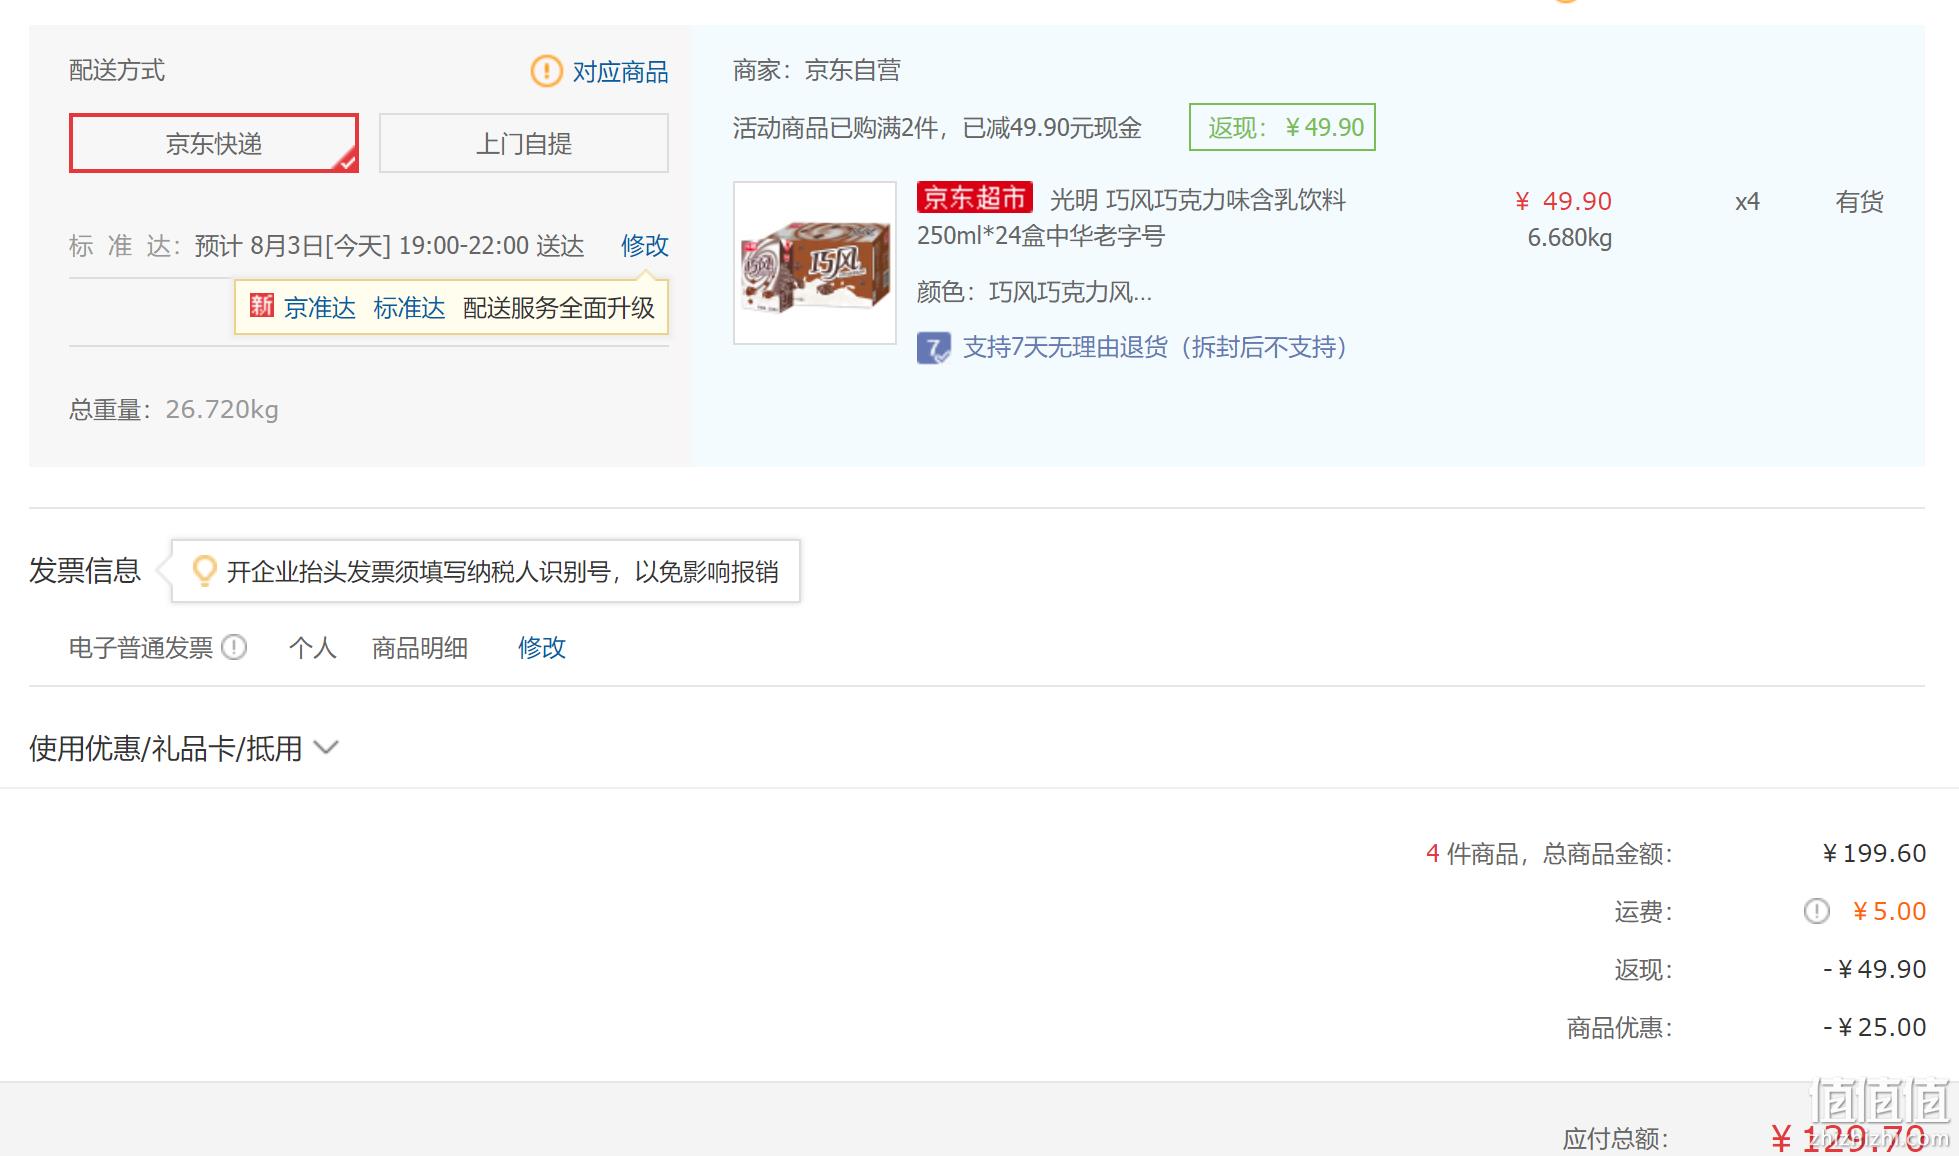Click the red 新 badge icon
This screenshot has height=1156, width=1959.
[x=261, y=305]
